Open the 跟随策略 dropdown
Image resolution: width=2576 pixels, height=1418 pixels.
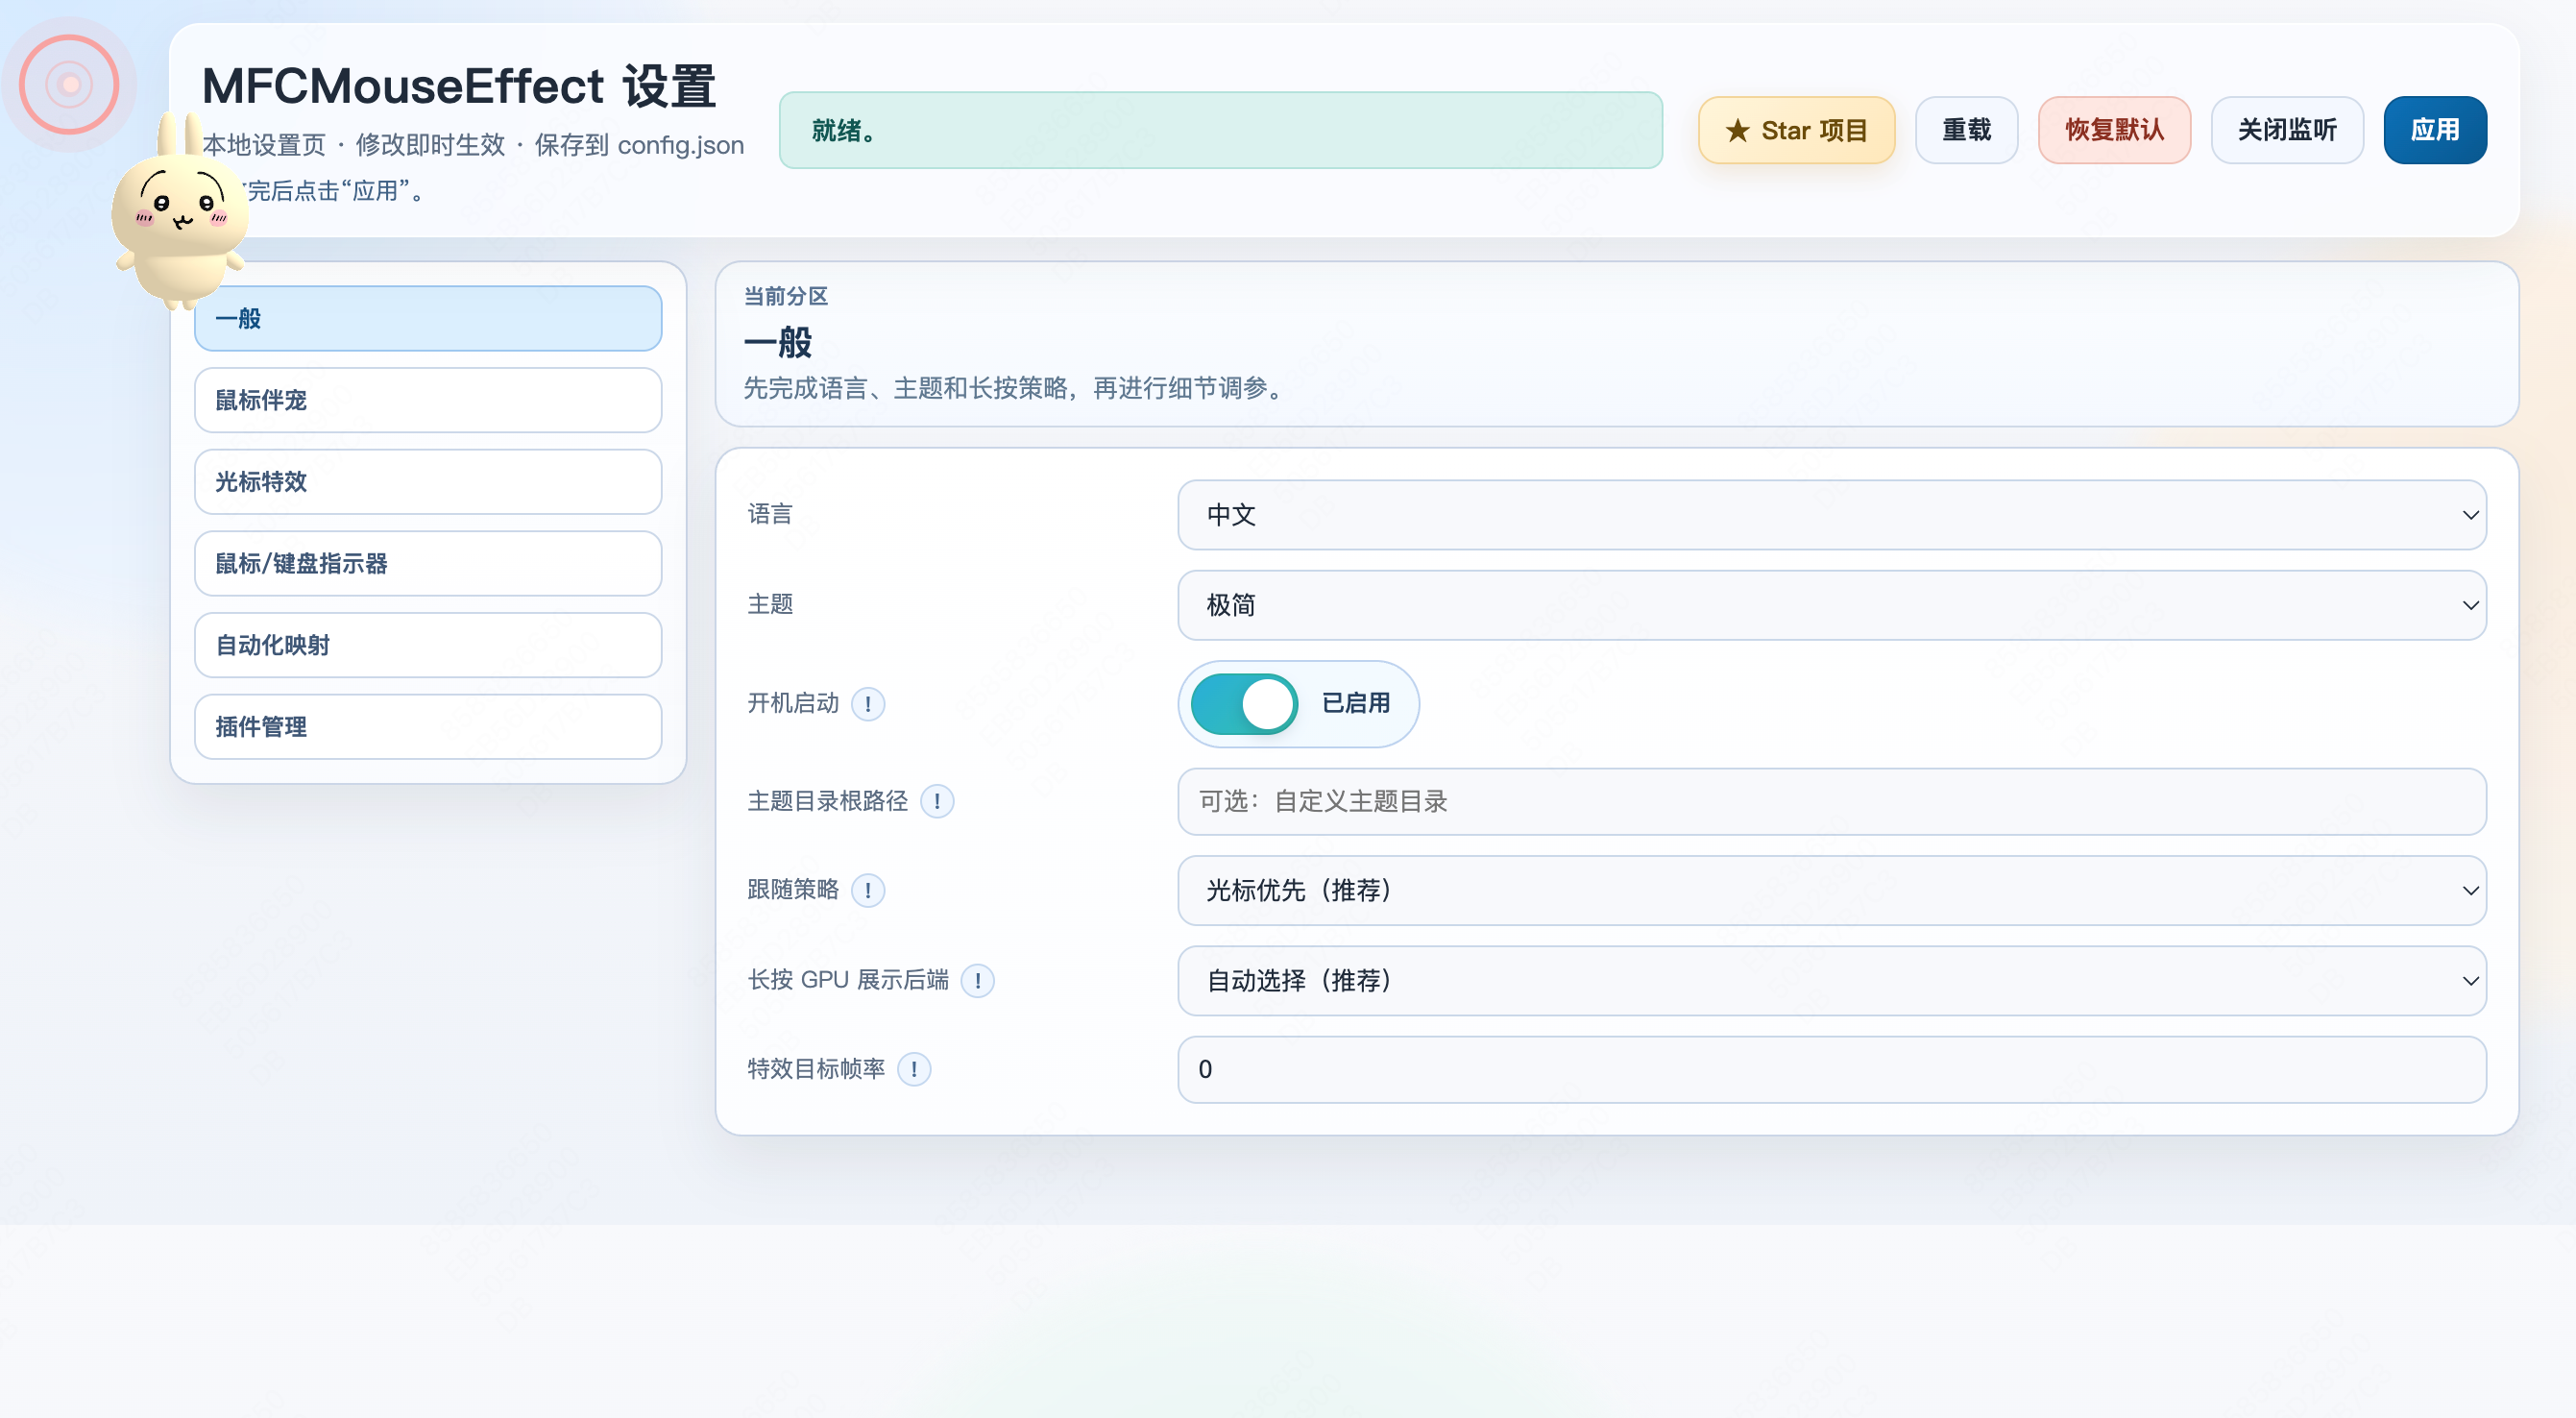[1831, 890]
